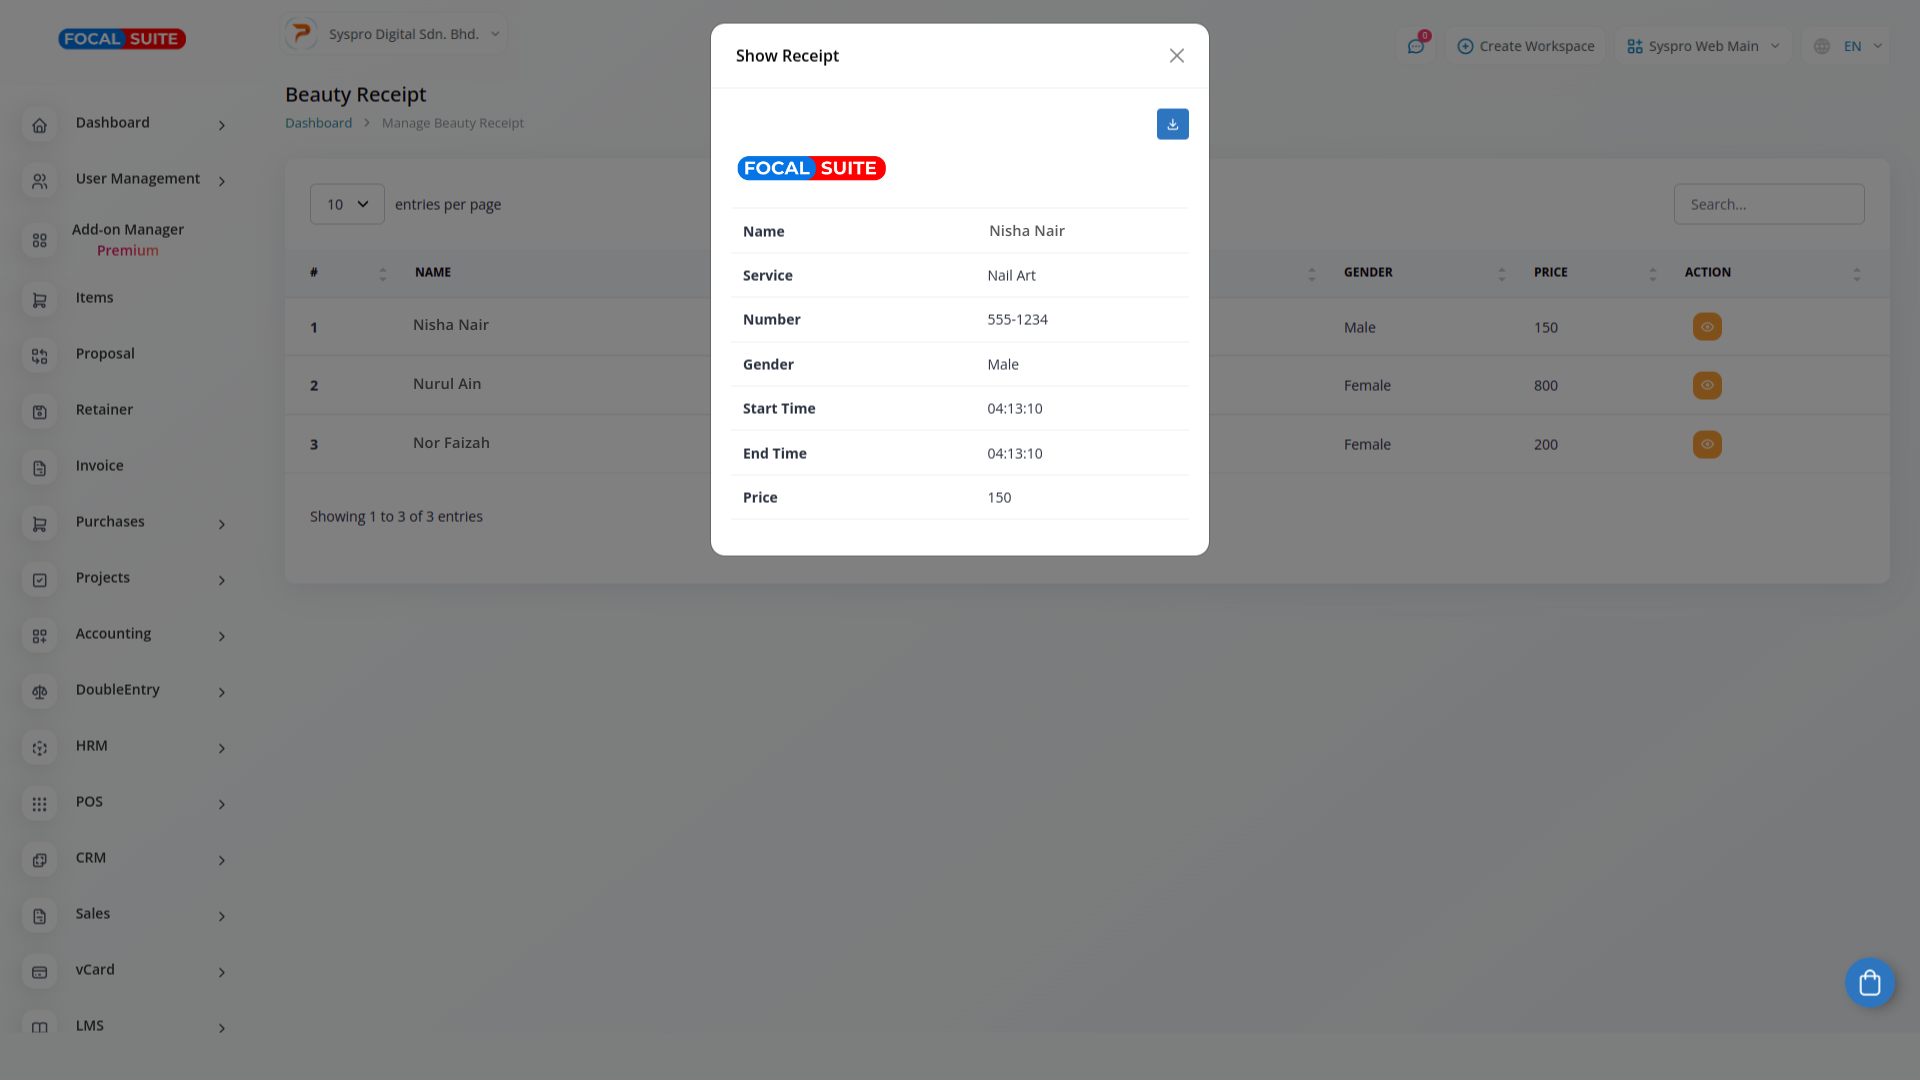Viewport: 1920px width, 1080px height.
Task: Click the Dashboard home icon
Action: (40, 125)
